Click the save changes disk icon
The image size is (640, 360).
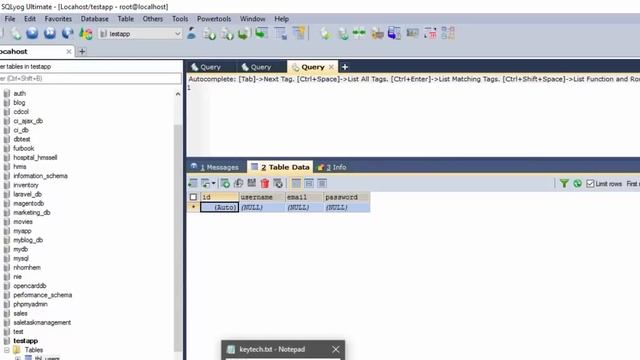(251, 183)
